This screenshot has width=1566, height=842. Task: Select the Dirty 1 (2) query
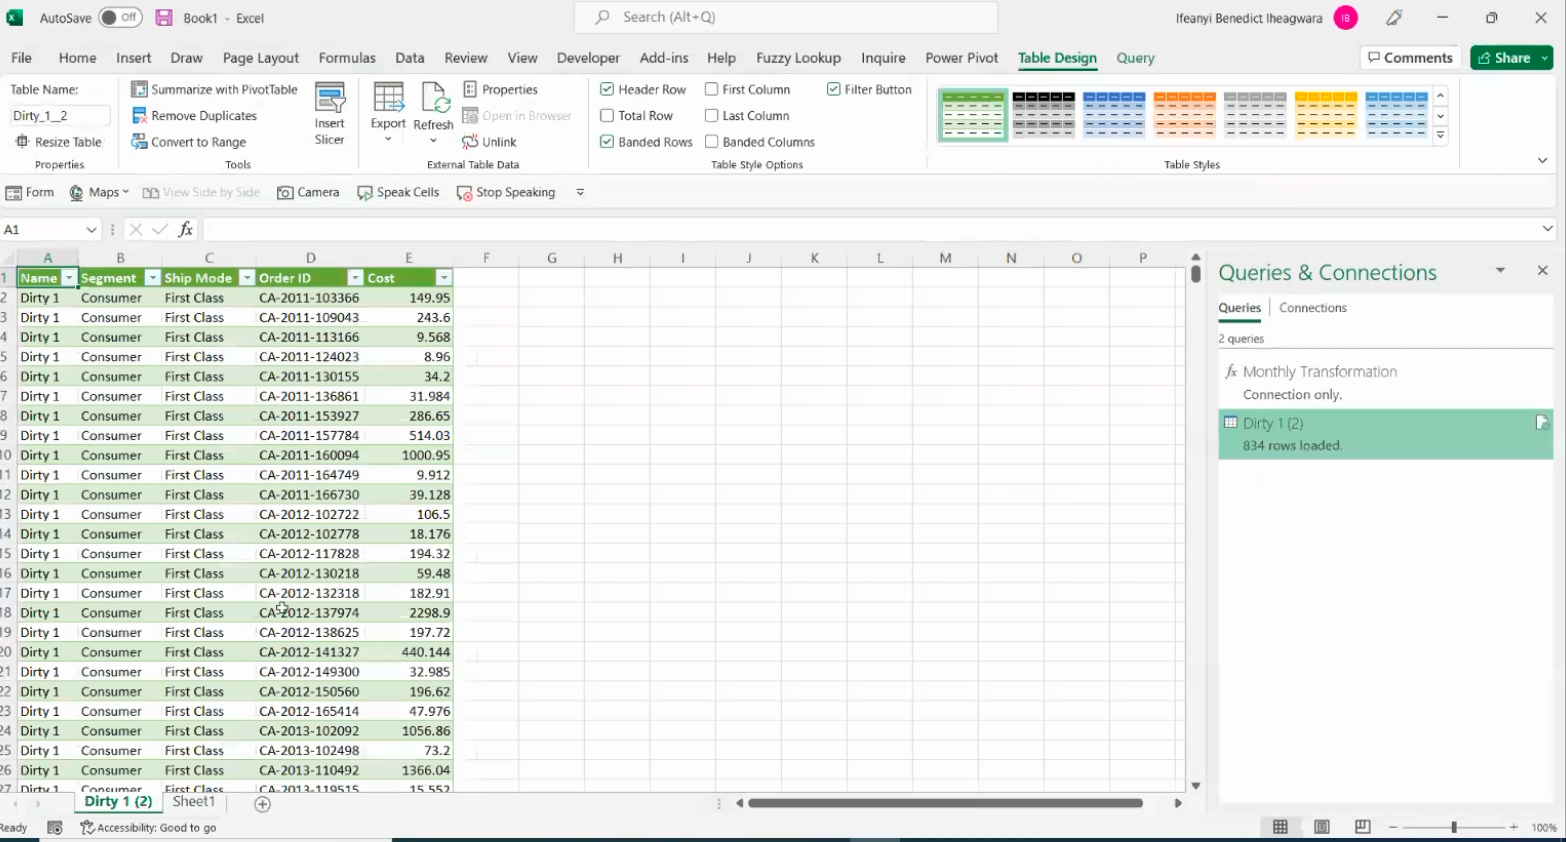pyautogui.click(x=1385, y=434)
